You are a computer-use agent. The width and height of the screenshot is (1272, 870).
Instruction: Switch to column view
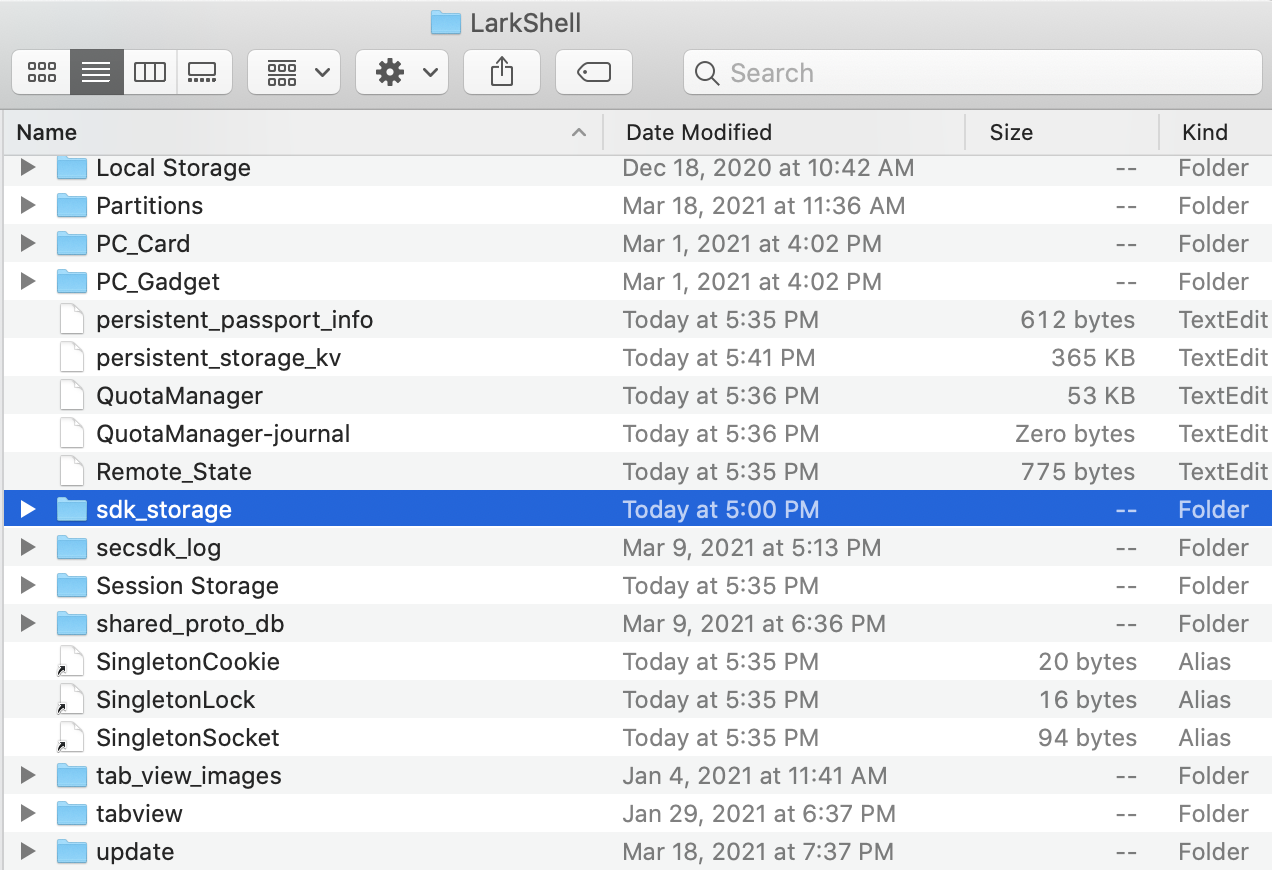[x=150, y=72]
